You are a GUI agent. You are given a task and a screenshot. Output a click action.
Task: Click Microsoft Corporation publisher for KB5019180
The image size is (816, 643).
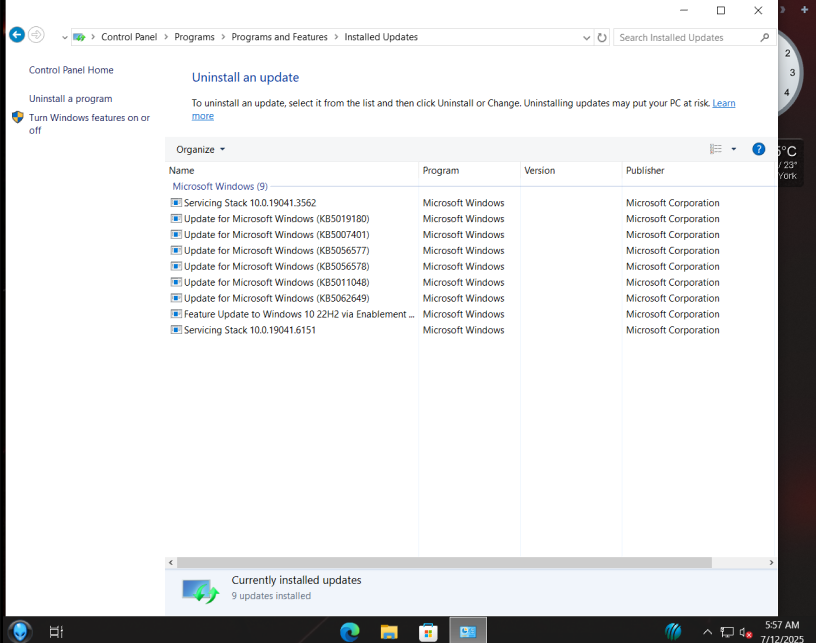point(672,219)
